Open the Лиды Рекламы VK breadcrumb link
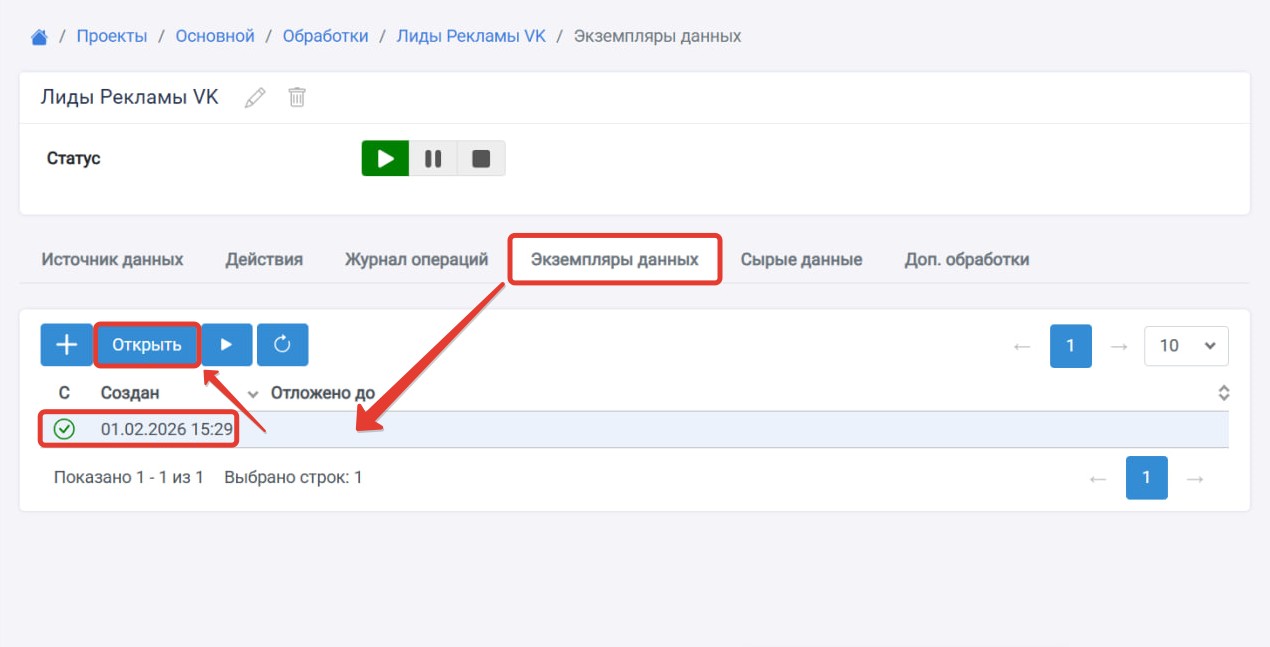 point(472,36)
